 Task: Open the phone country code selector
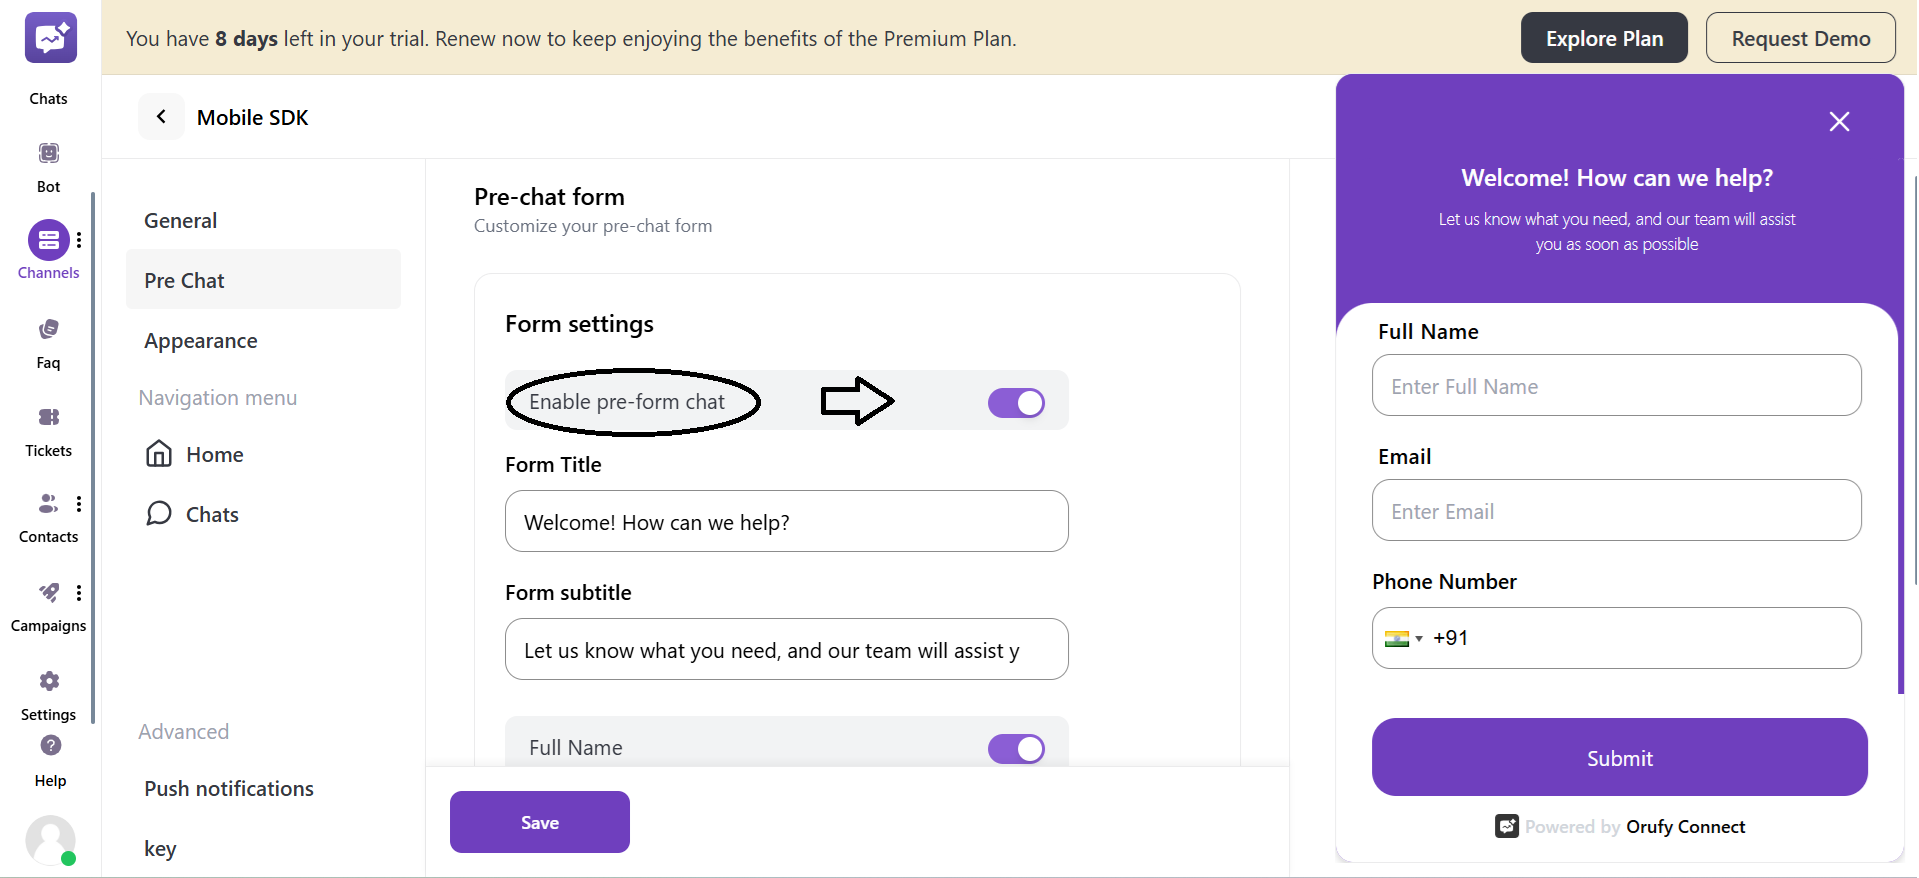(1404, 638)
